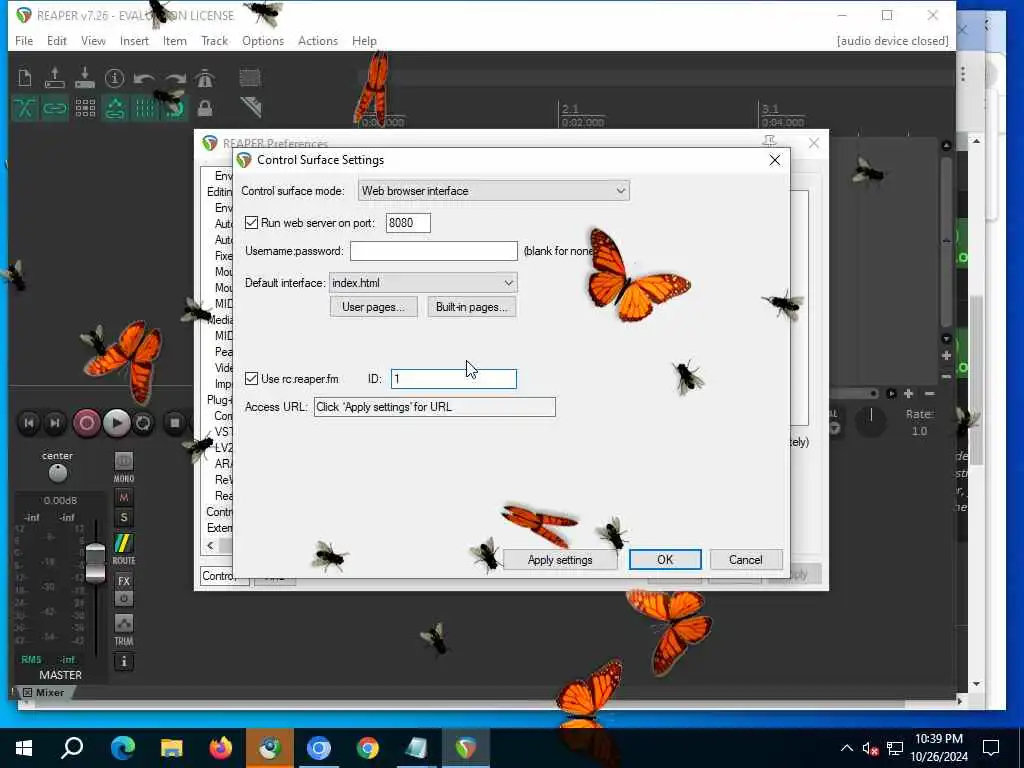Image resolution: width=1024 pixels, height=768 pixels.
Task: Click the Open Project toolbar icon
Action: pos(55,78)
